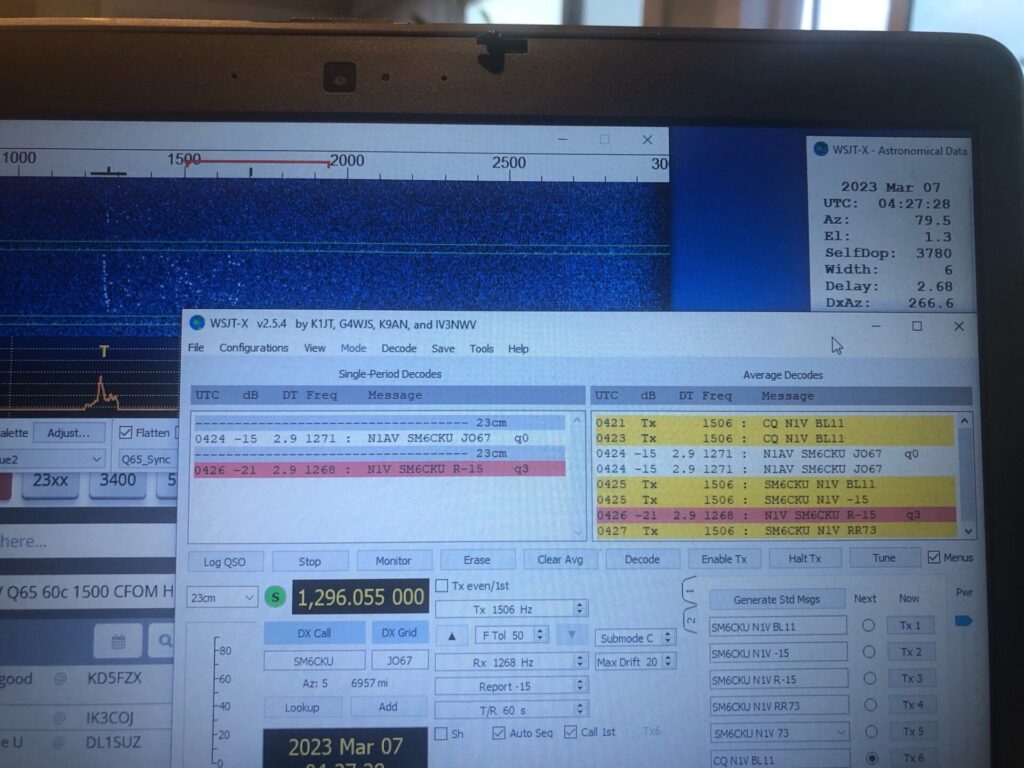Click the DX Grid field containing JO67
Image resolution: width=1024 pixels, height=768 pixels.
400,660
